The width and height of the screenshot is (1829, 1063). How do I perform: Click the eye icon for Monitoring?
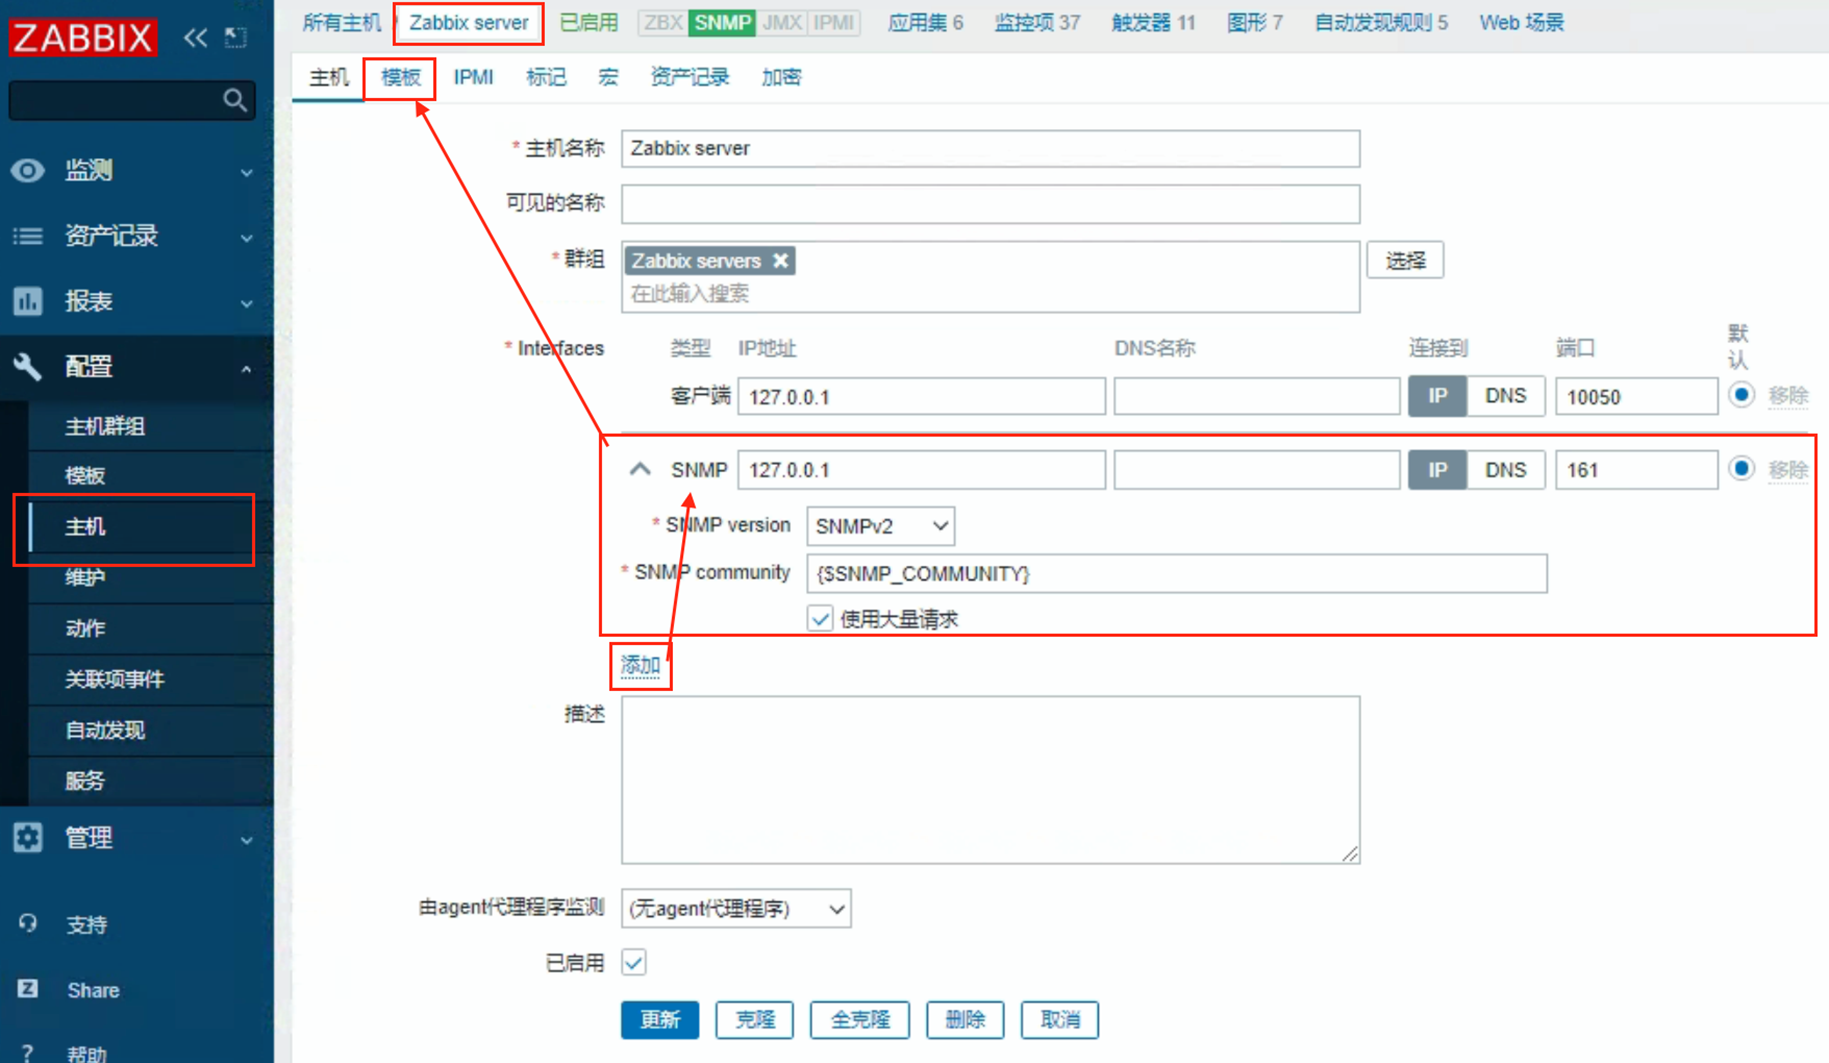click(28, 170)
